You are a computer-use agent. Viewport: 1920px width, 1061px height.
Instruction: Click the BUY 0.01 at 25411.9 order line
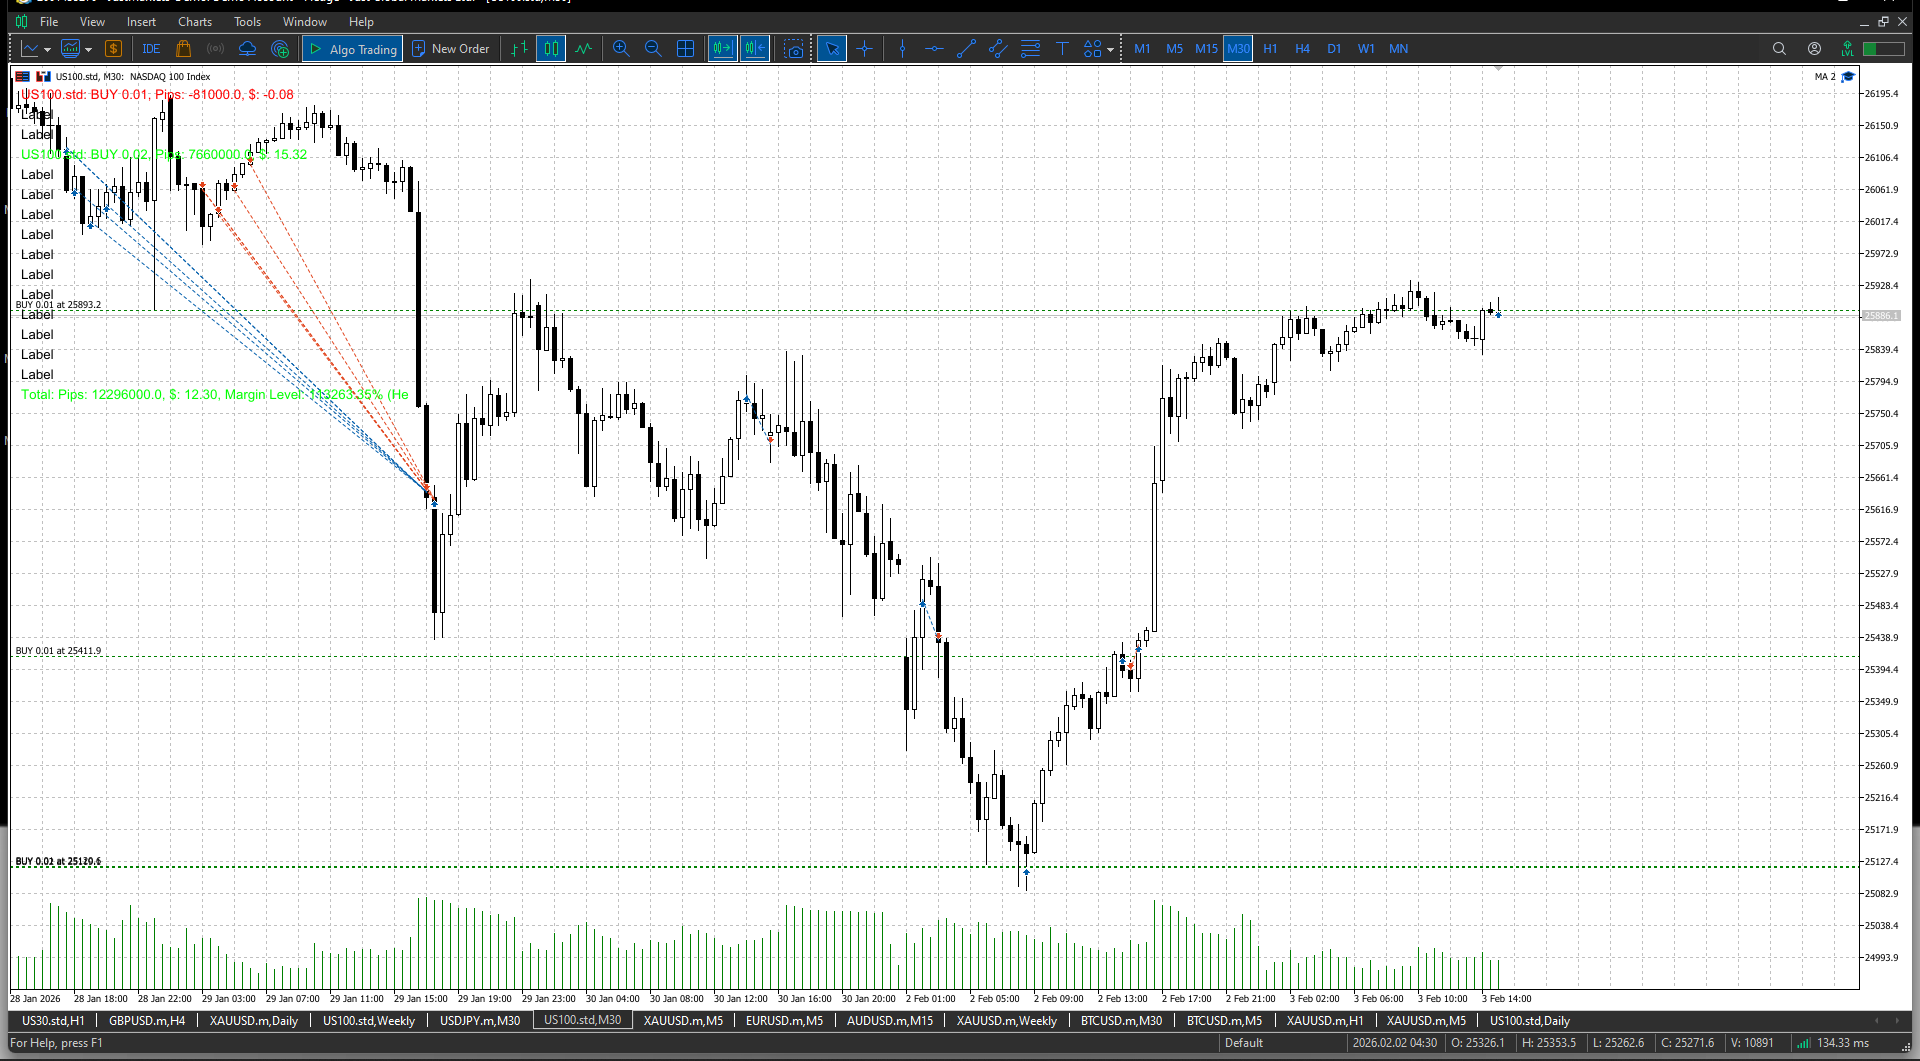pyautogui.click(x=935, y=657)
